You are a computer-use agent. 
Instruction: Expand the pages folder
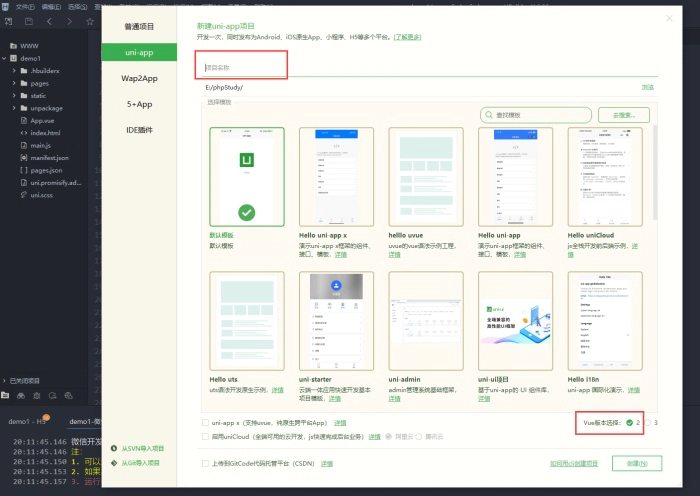[14, 83]
